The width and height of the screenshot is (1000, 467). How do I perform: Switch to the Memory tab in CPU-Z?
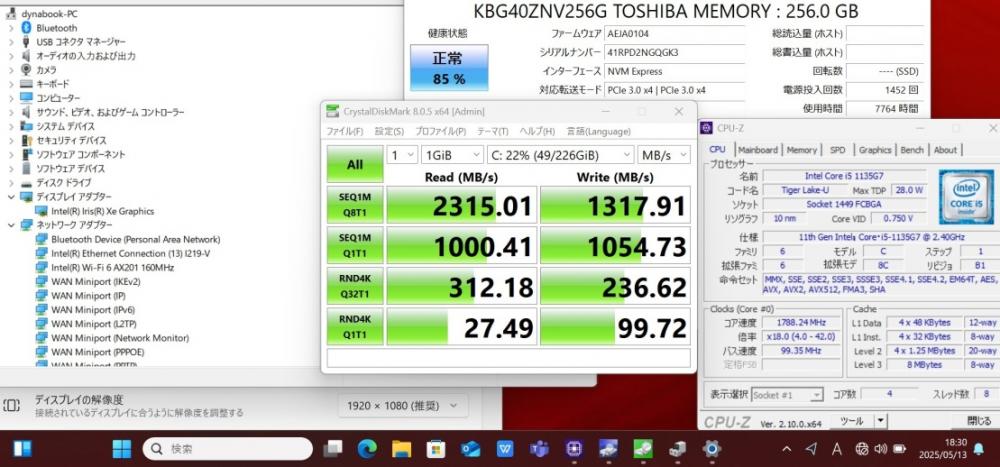[802, 150]
